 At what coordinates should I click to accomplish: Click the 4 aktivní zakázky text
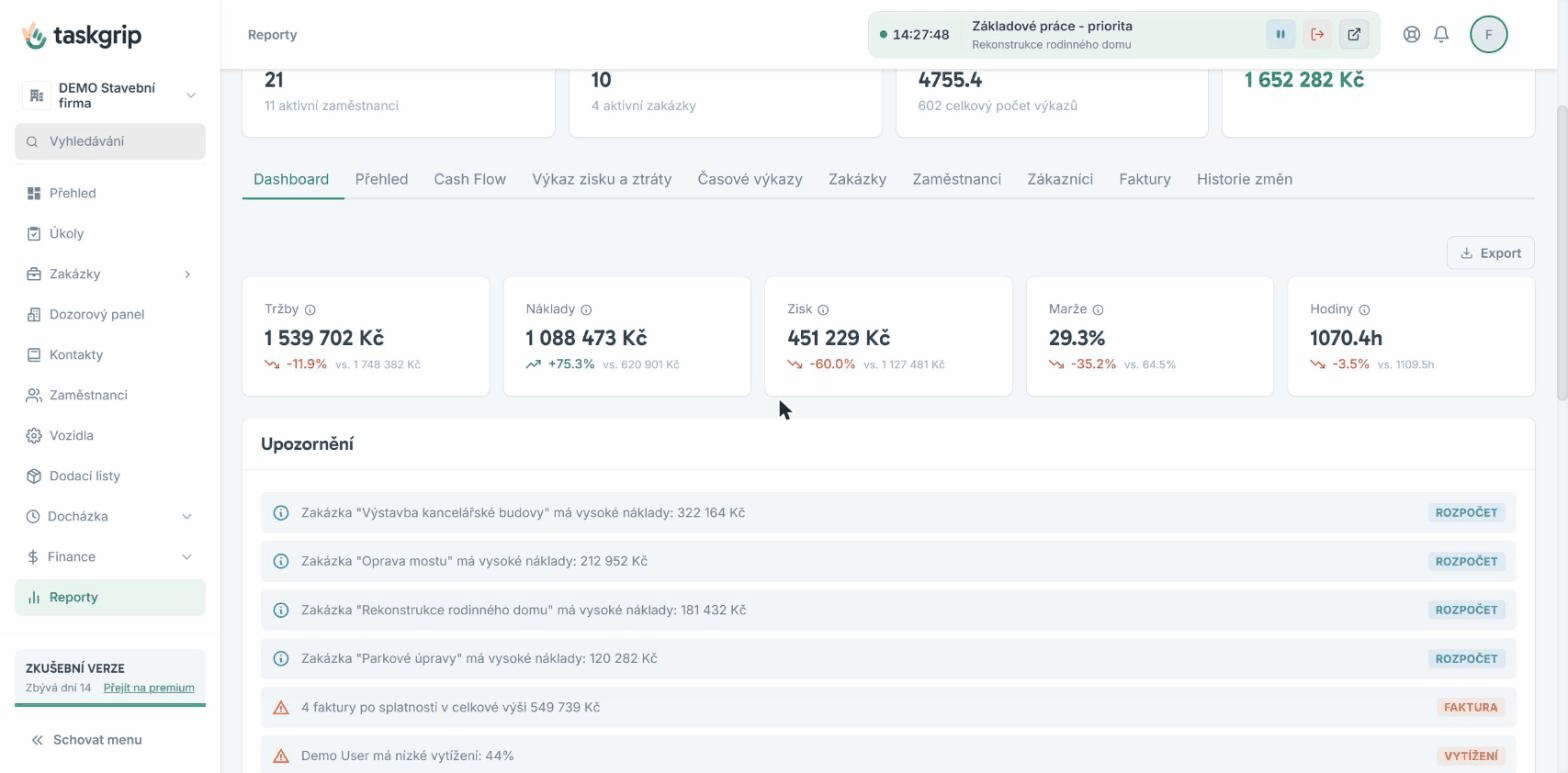[643, 106]
